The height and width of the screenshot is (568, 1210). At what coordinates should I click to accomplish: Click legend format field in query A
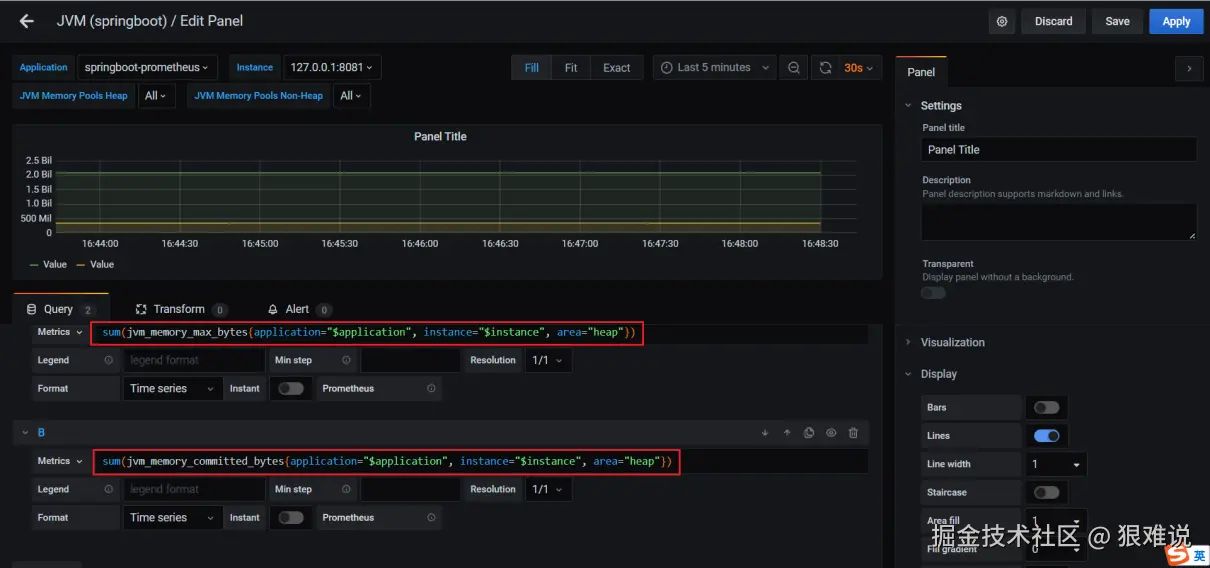[195, 360]
